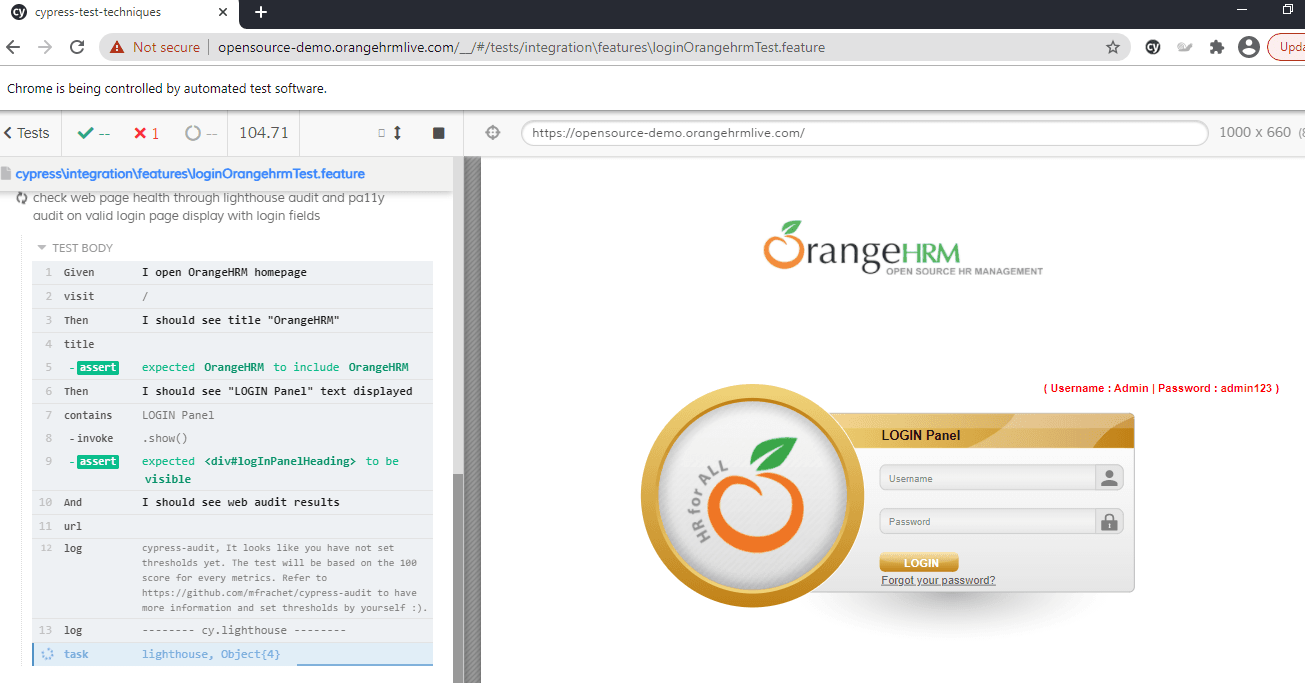Click the LOGIN Panel heading

(x=921, y=435)
